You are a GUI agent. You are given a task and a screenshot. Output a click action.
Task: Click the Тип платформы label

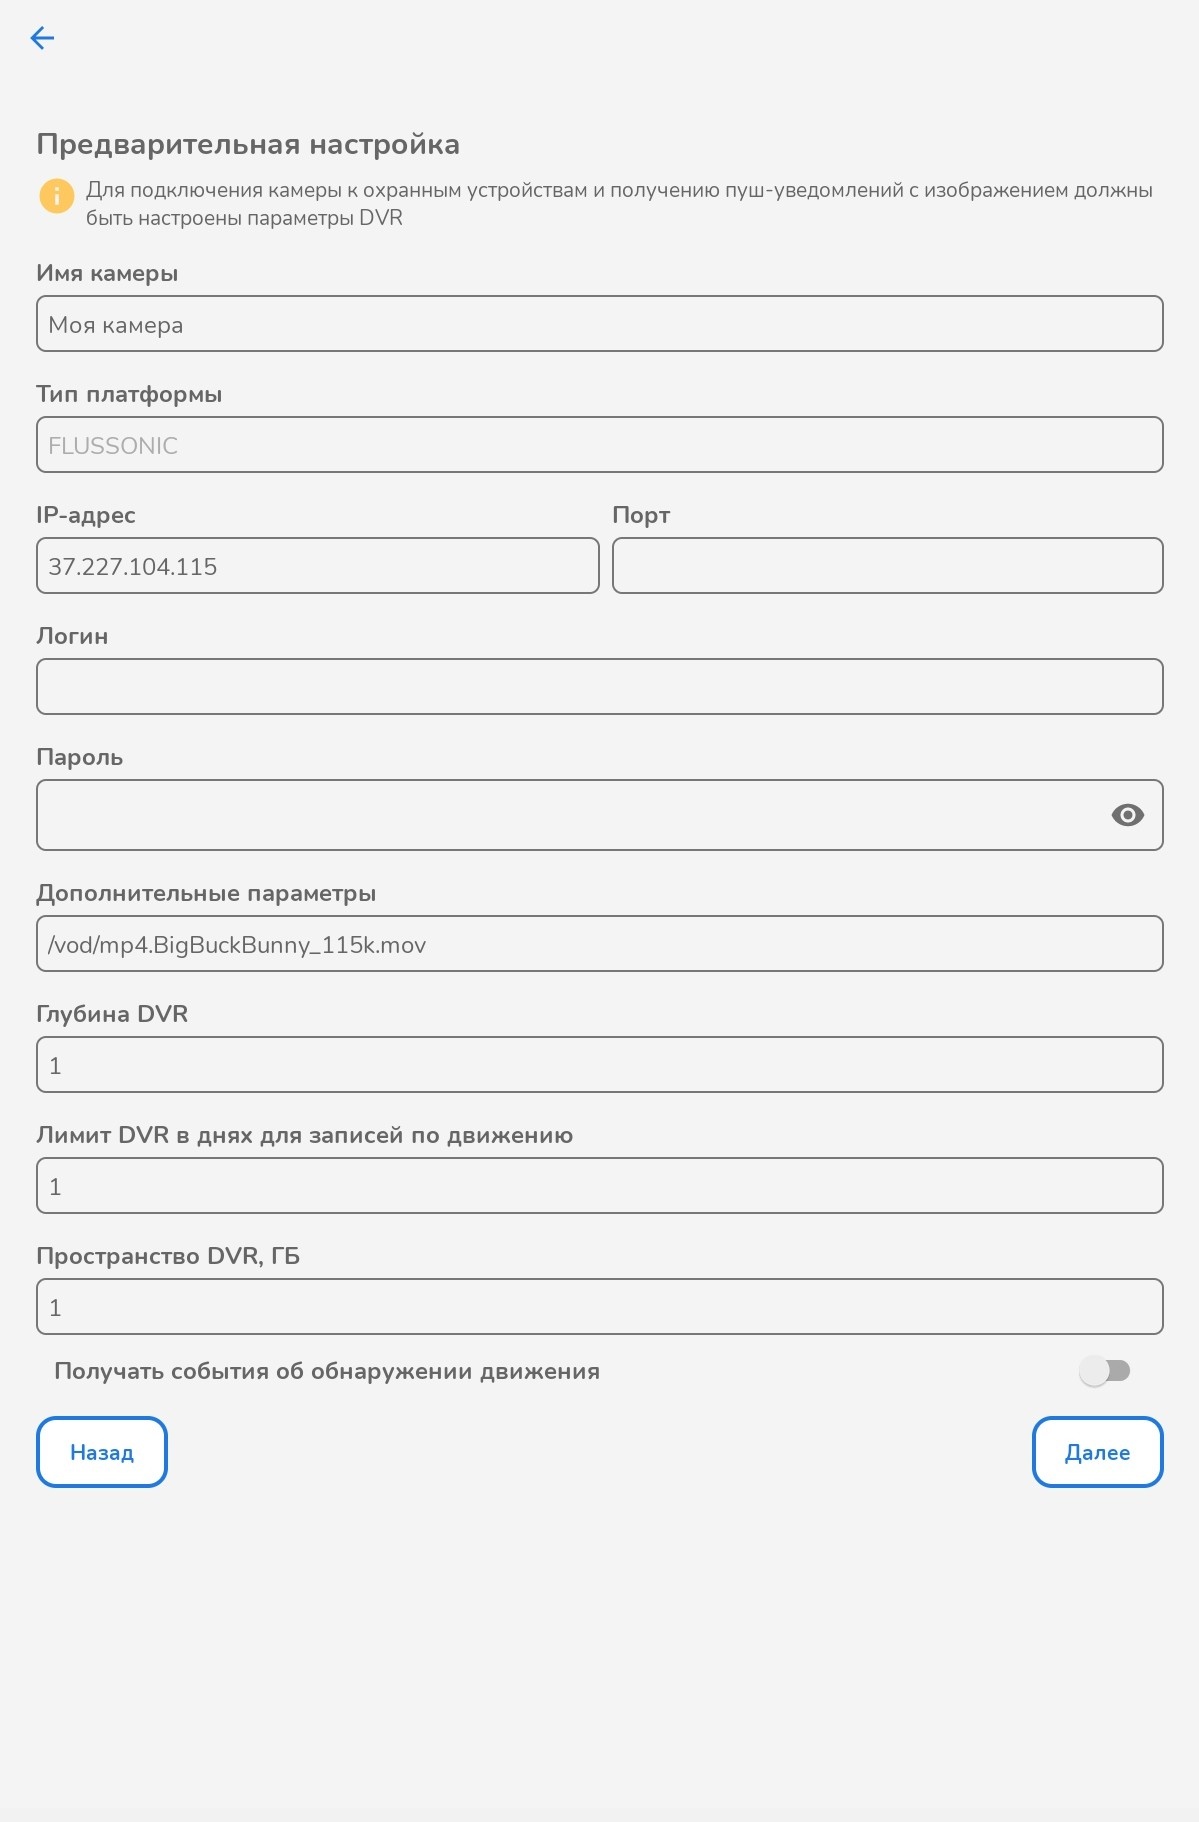pyautogui.click(x=129, y=394)
